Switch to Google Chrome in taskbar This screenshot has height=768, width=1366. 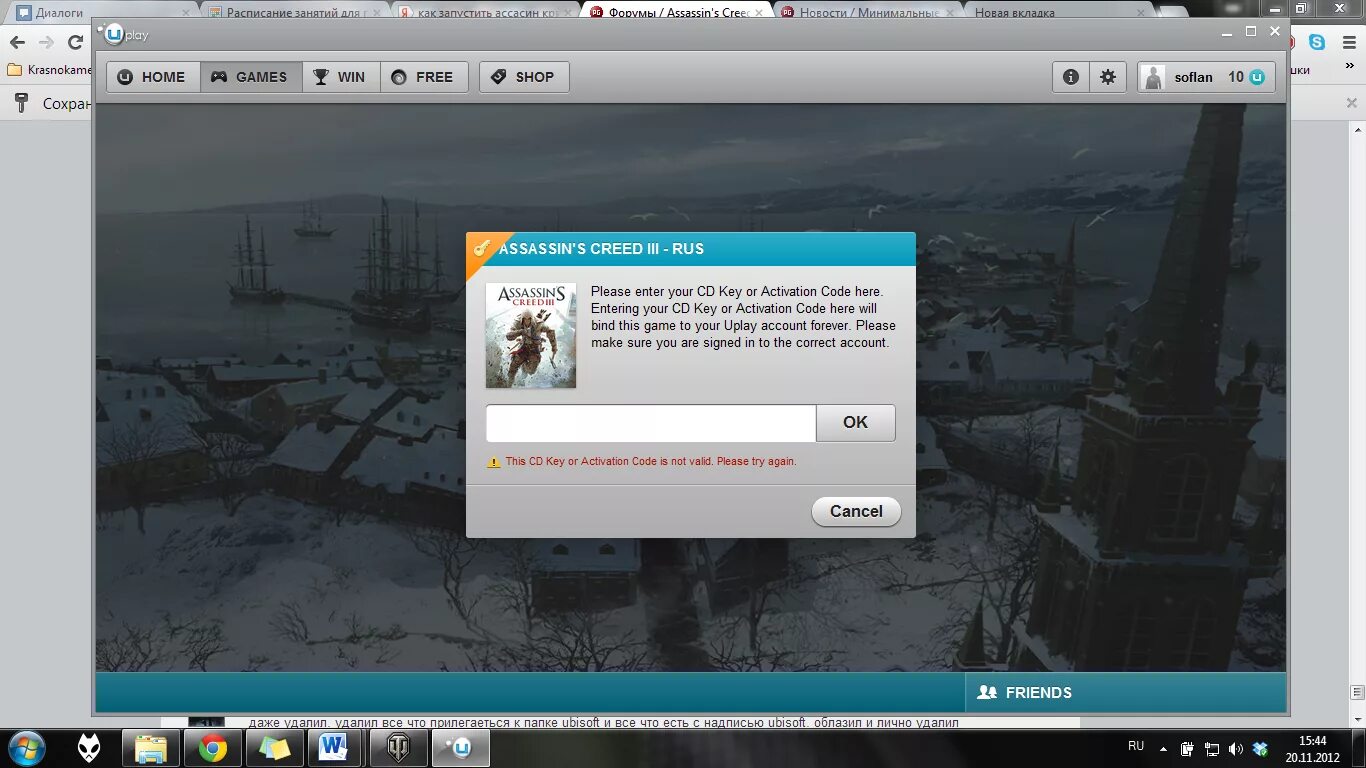pos(212,748)
